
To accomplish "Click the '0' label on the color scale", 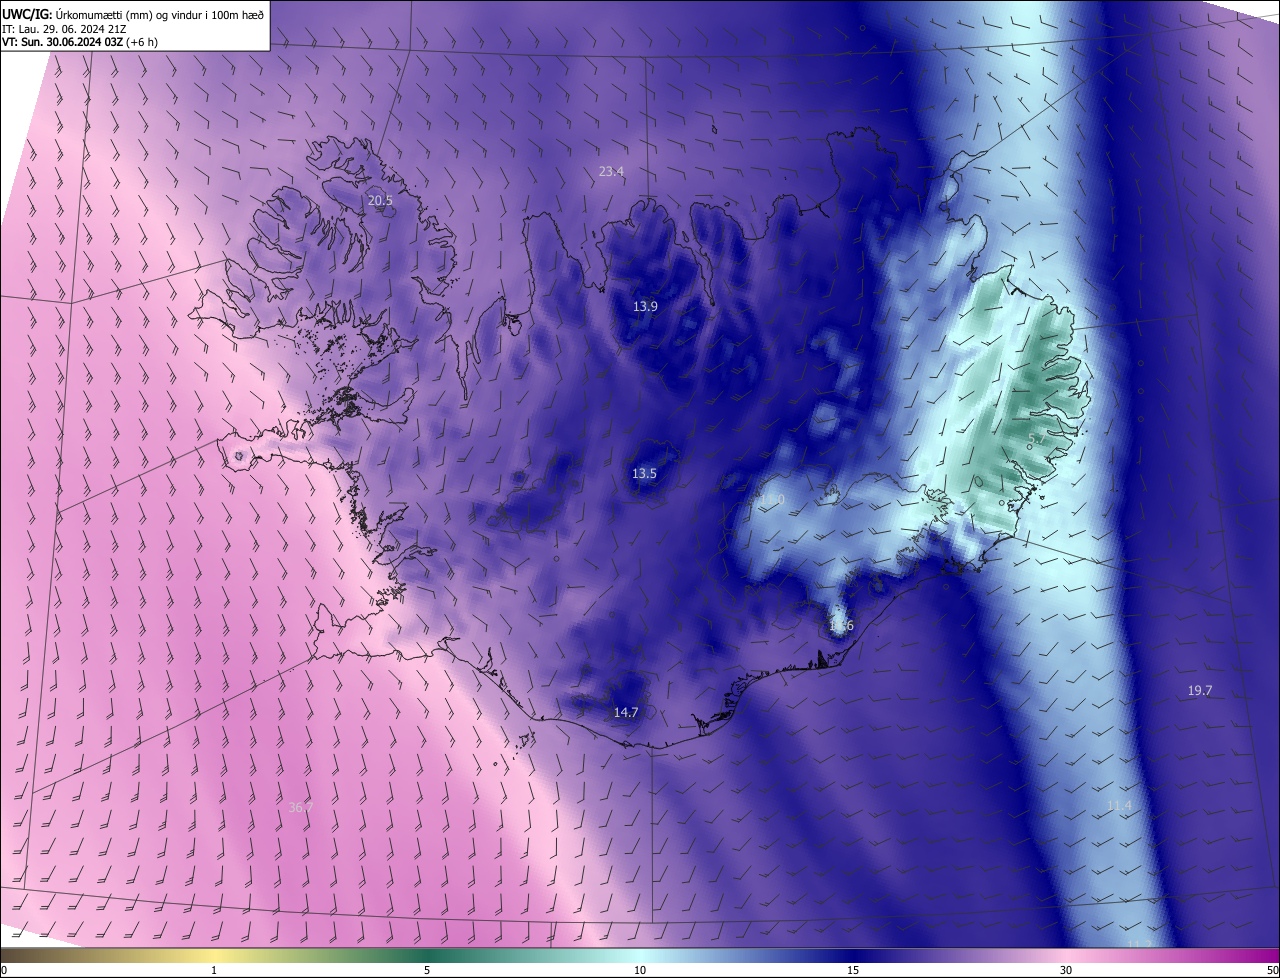I will [x=4, y=971].
